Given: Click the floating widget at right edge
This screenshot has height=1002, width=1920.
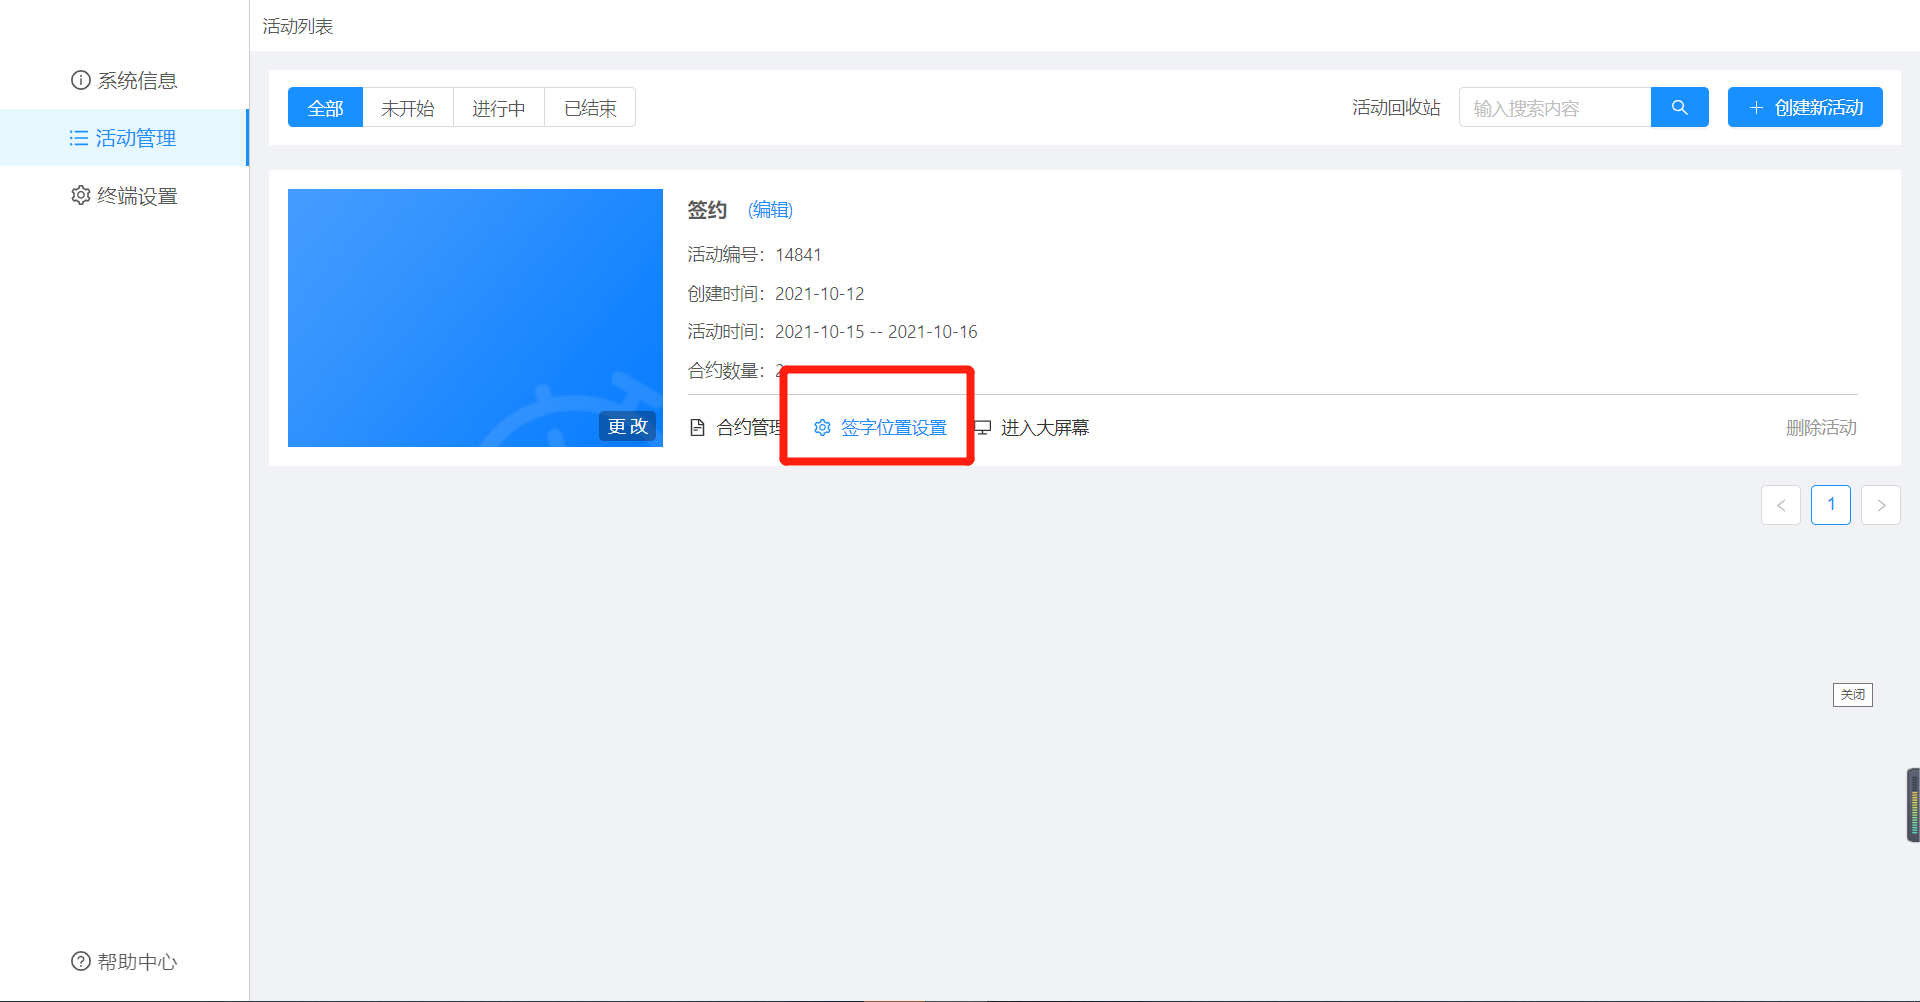Looking at the screenshot, I should coord(1913,805).
